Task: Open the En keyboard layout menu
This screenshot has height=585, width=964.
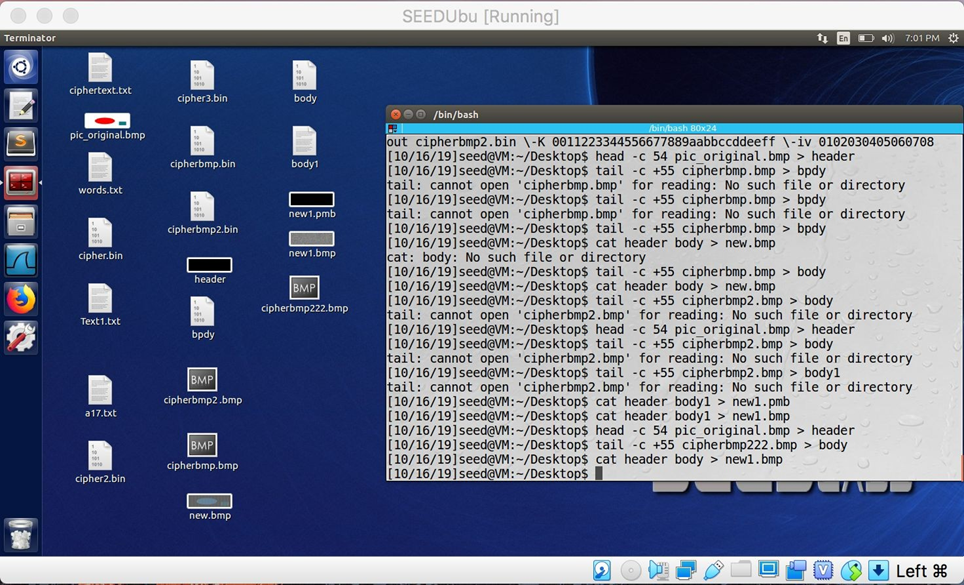Action: pos(843,38)
